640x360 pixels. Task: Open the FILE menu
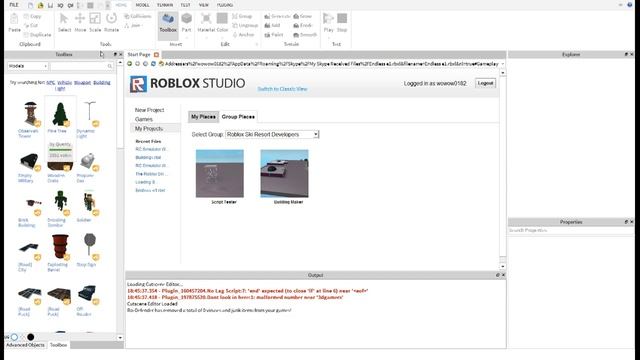pyautogui.click(x=14, y=5)
